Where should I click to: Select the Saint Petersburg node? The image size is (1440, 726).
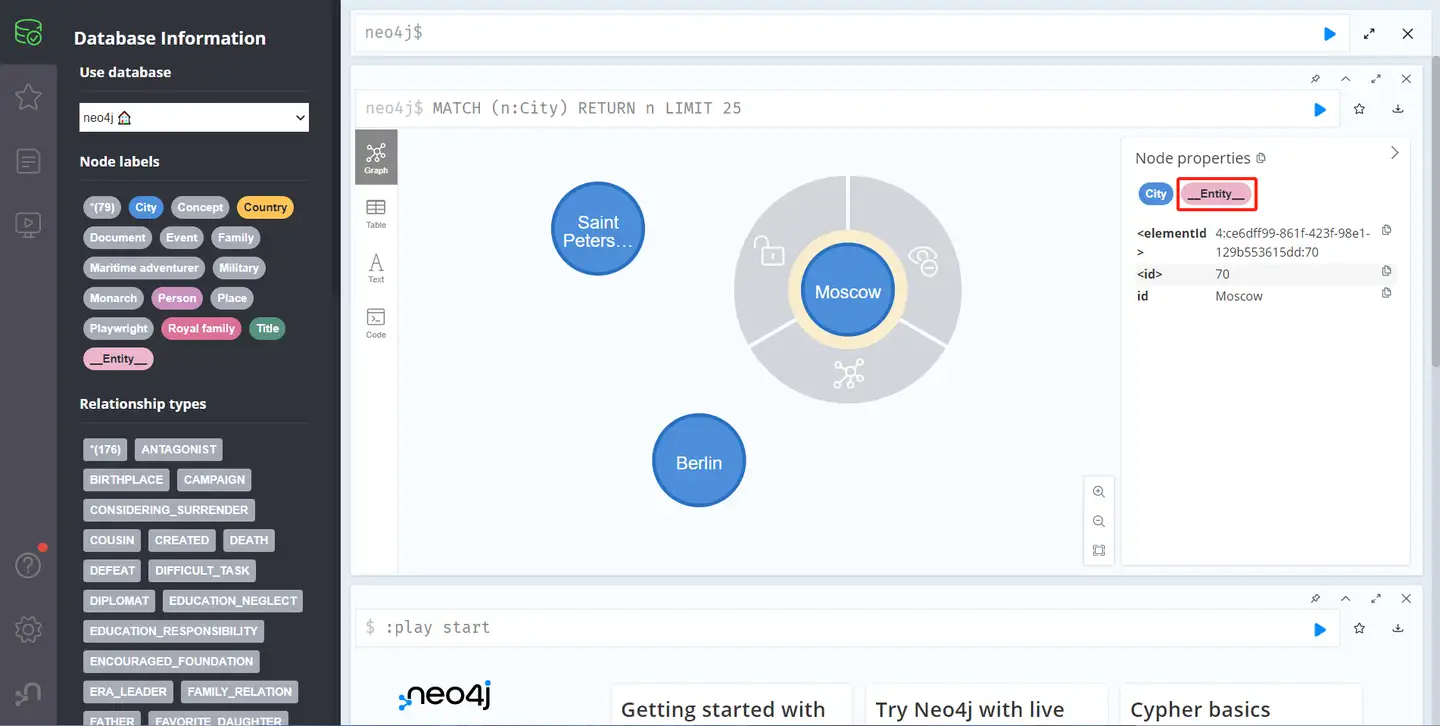(x=598, y=229)
